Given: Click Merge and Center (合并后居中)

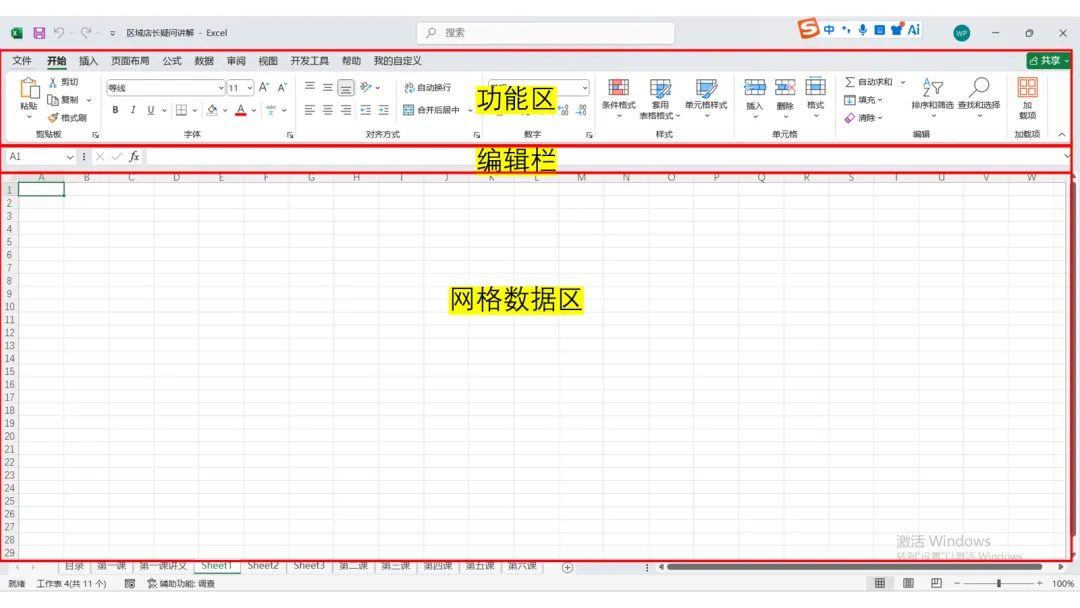Looking at the screenshot, I should click(x=432, y=110).
